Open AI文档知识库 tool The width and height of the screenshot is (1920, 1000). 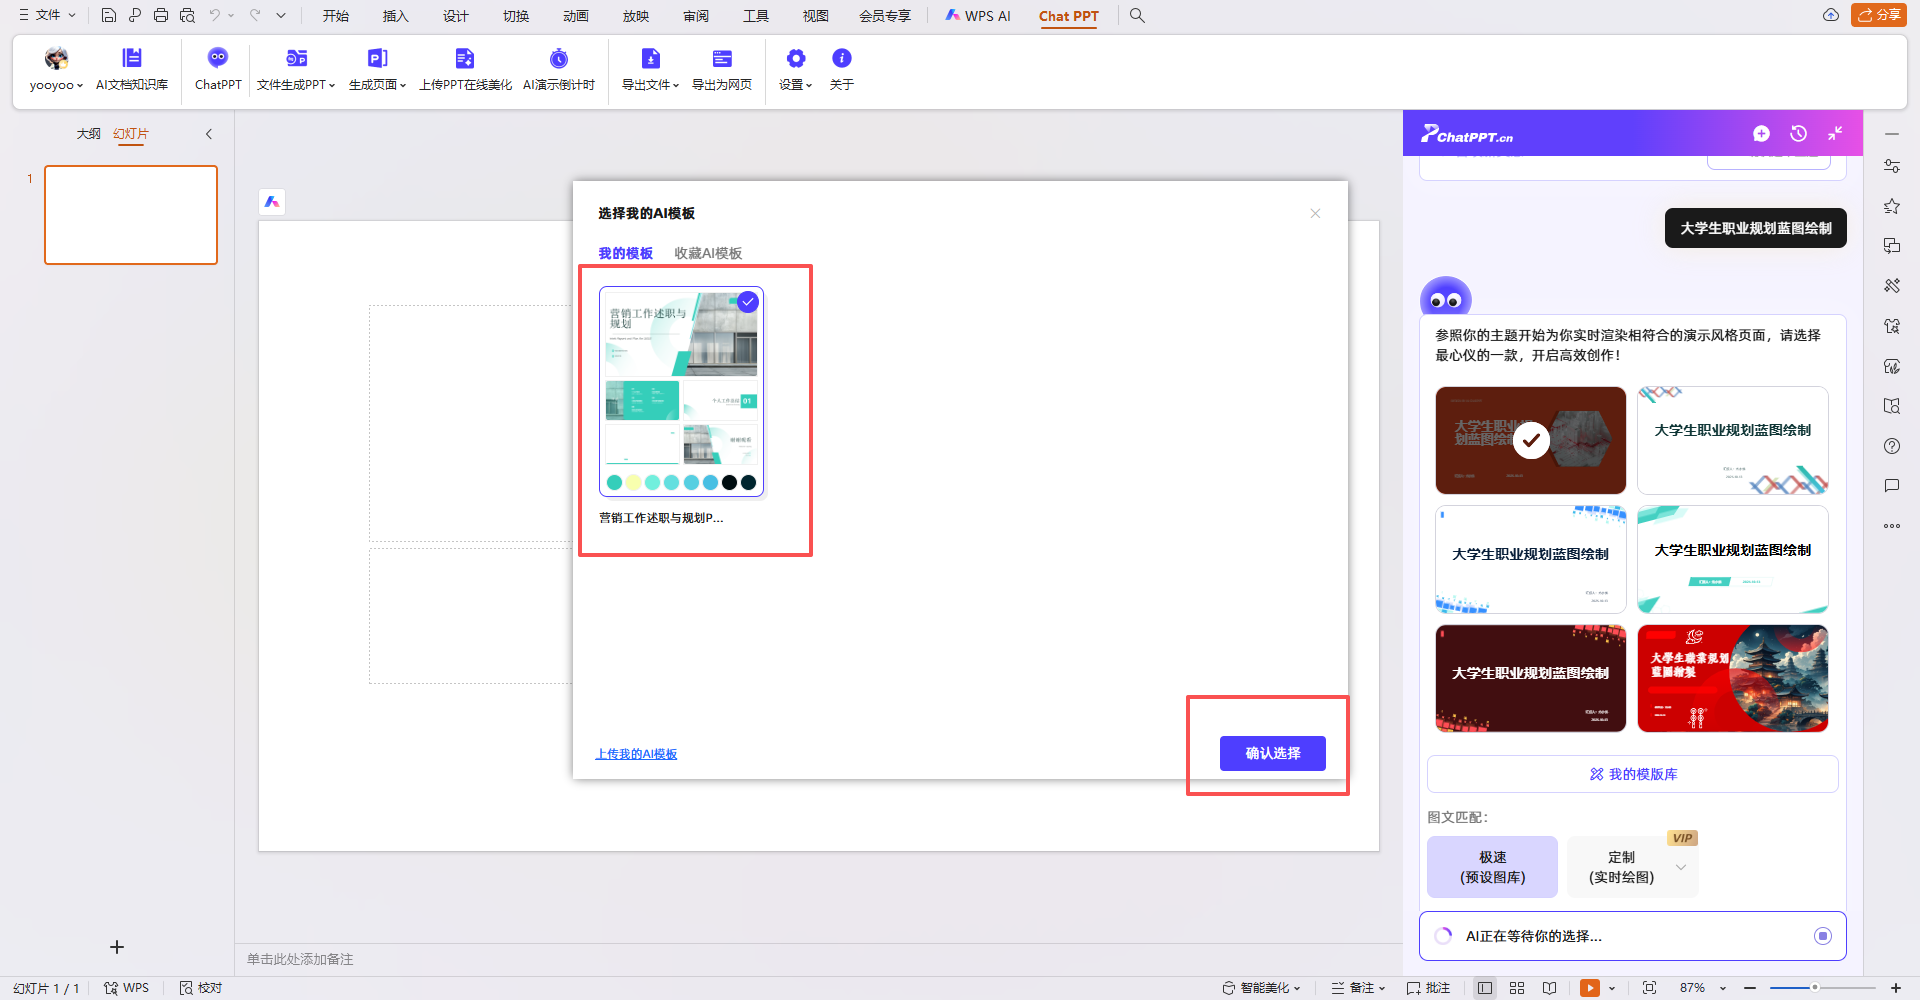[132, 59]
